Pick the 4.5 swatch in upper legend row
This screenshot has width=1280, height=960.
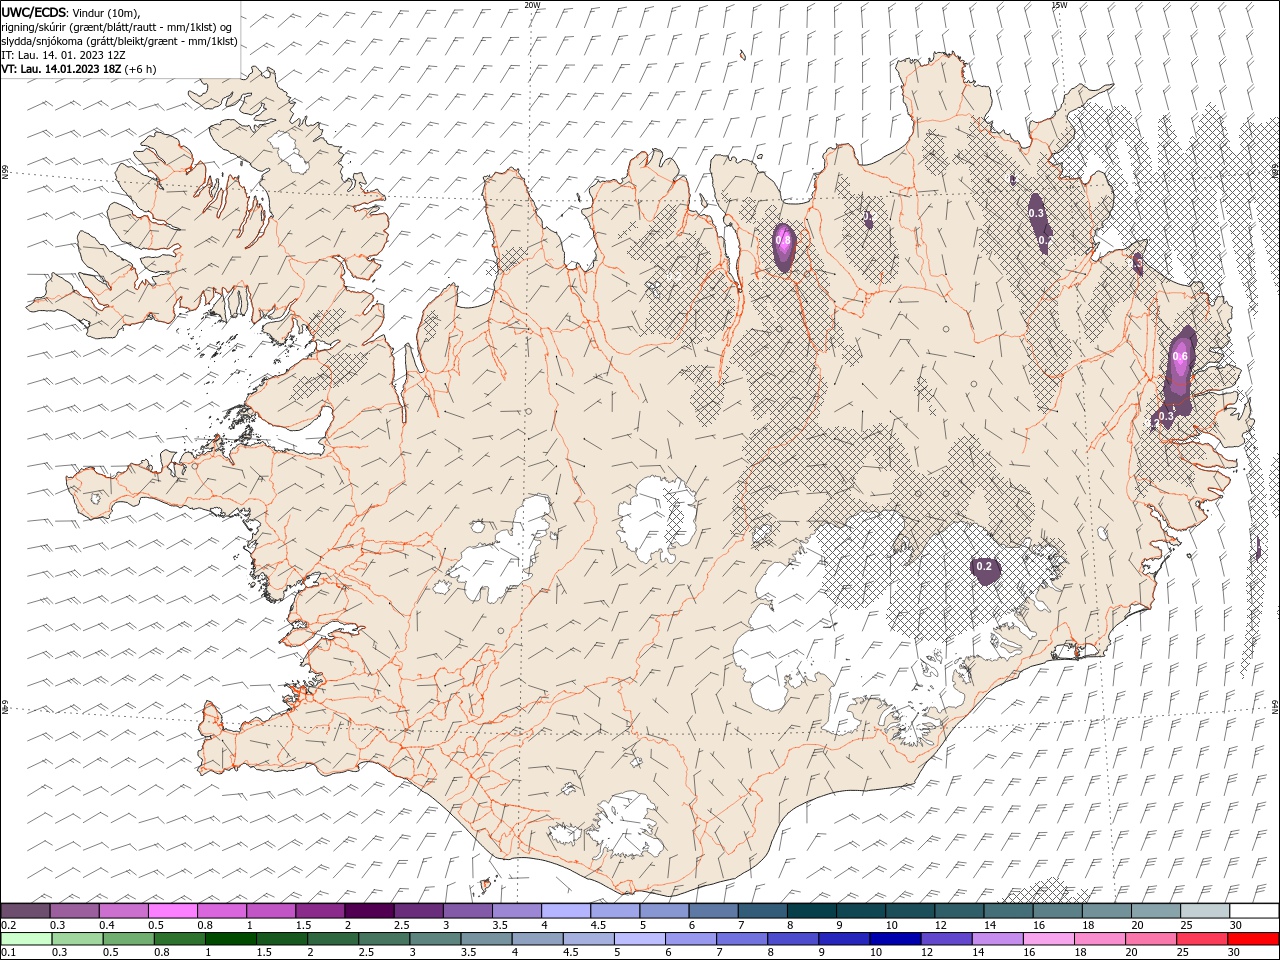[614, 911]
